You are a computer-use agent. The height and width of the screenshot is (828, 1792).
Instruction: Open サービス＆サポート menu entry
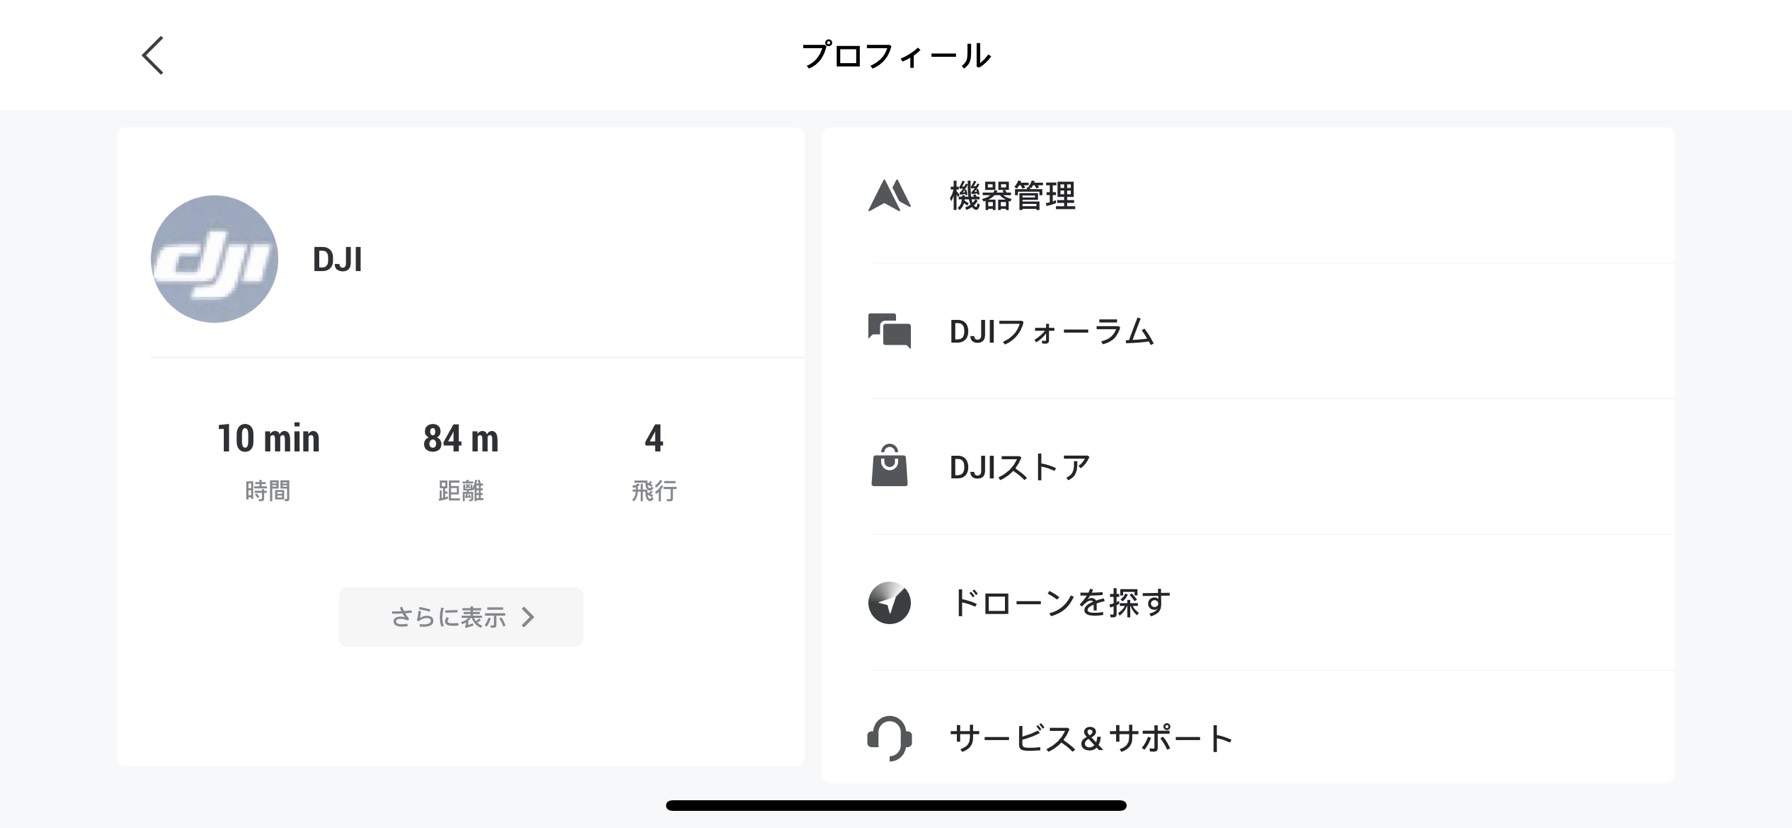[1091, 738]
